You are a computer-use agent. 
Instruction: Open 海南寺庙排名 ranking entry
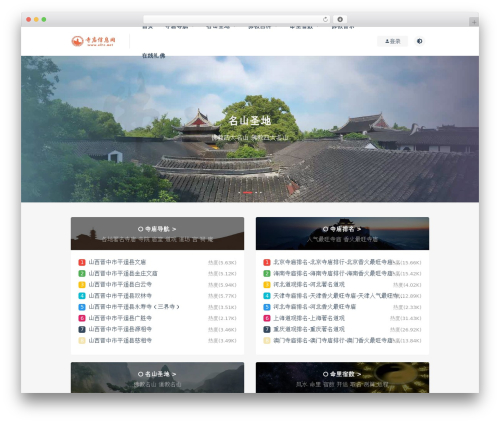point(333,273)
